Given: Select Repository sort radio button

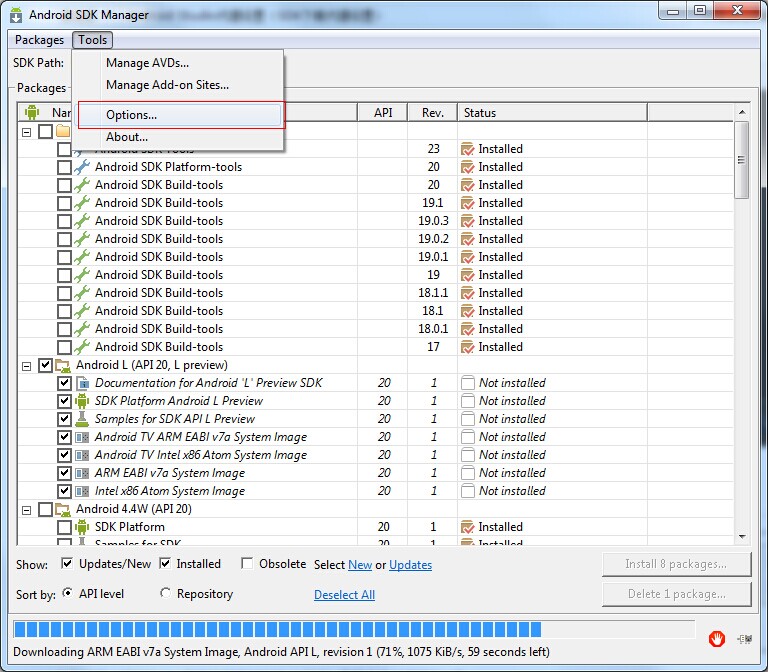Looking at the screenshot, I should [x=166, y=594].
